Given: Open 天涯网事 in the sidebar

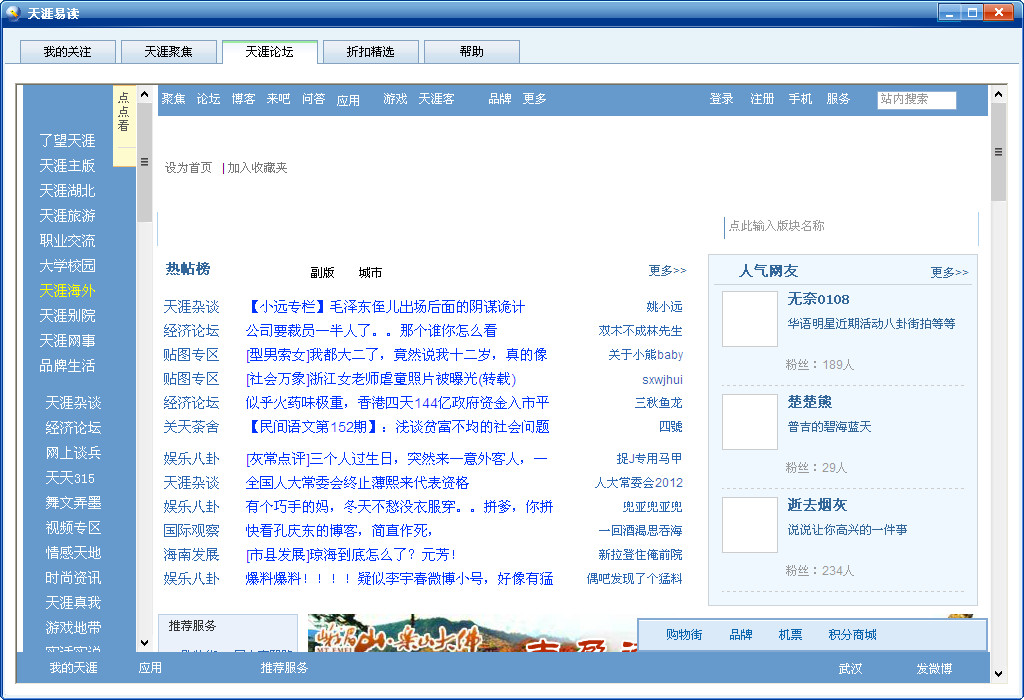Looking at the screenshot, I should (67, 341).
